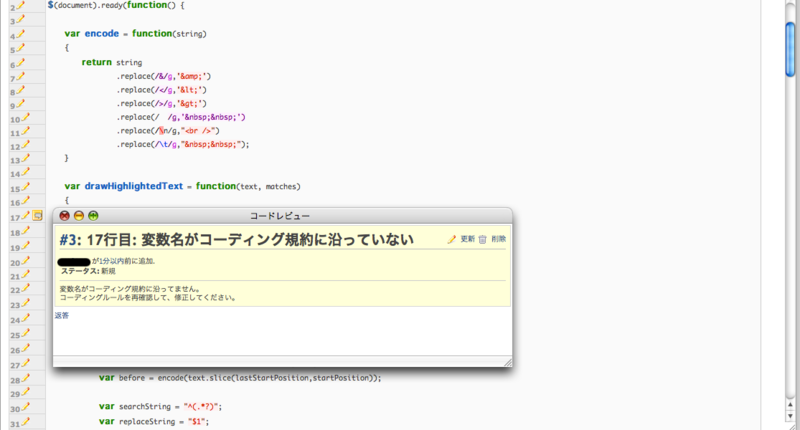The height and width of the screenshot is (430, 800).
Task: Click the 'return string' code line
Action: (112, 62)
